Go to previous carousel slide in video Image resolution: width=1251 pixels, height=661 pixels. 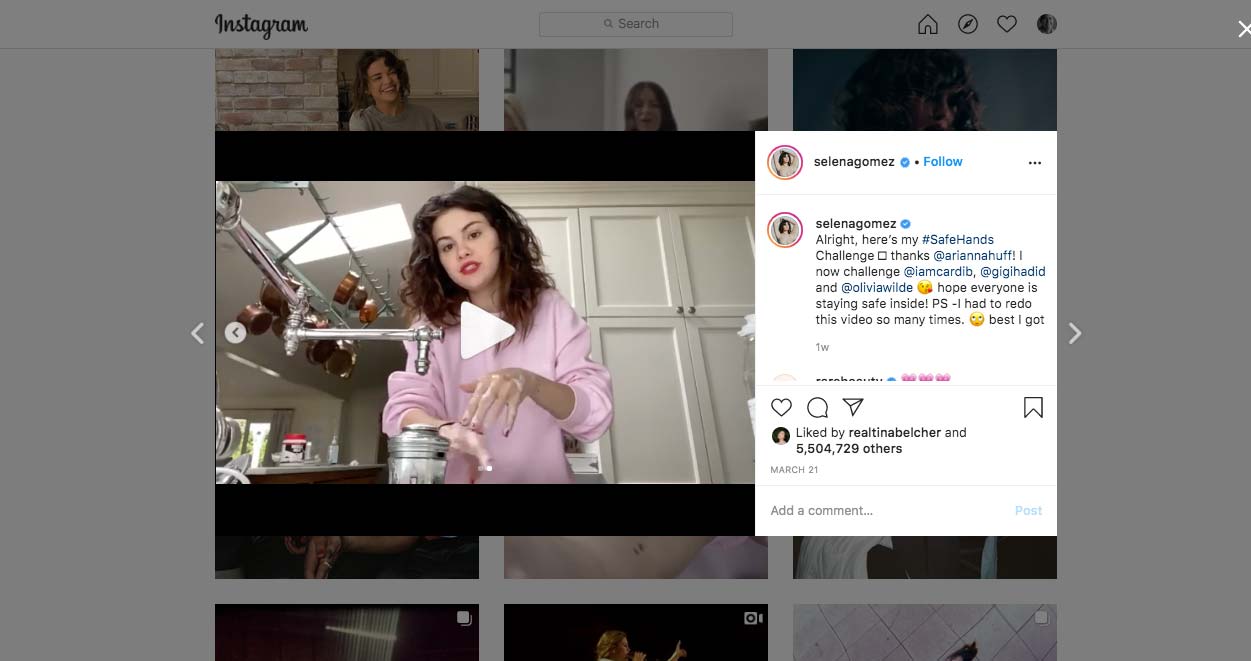coord(235,333)
